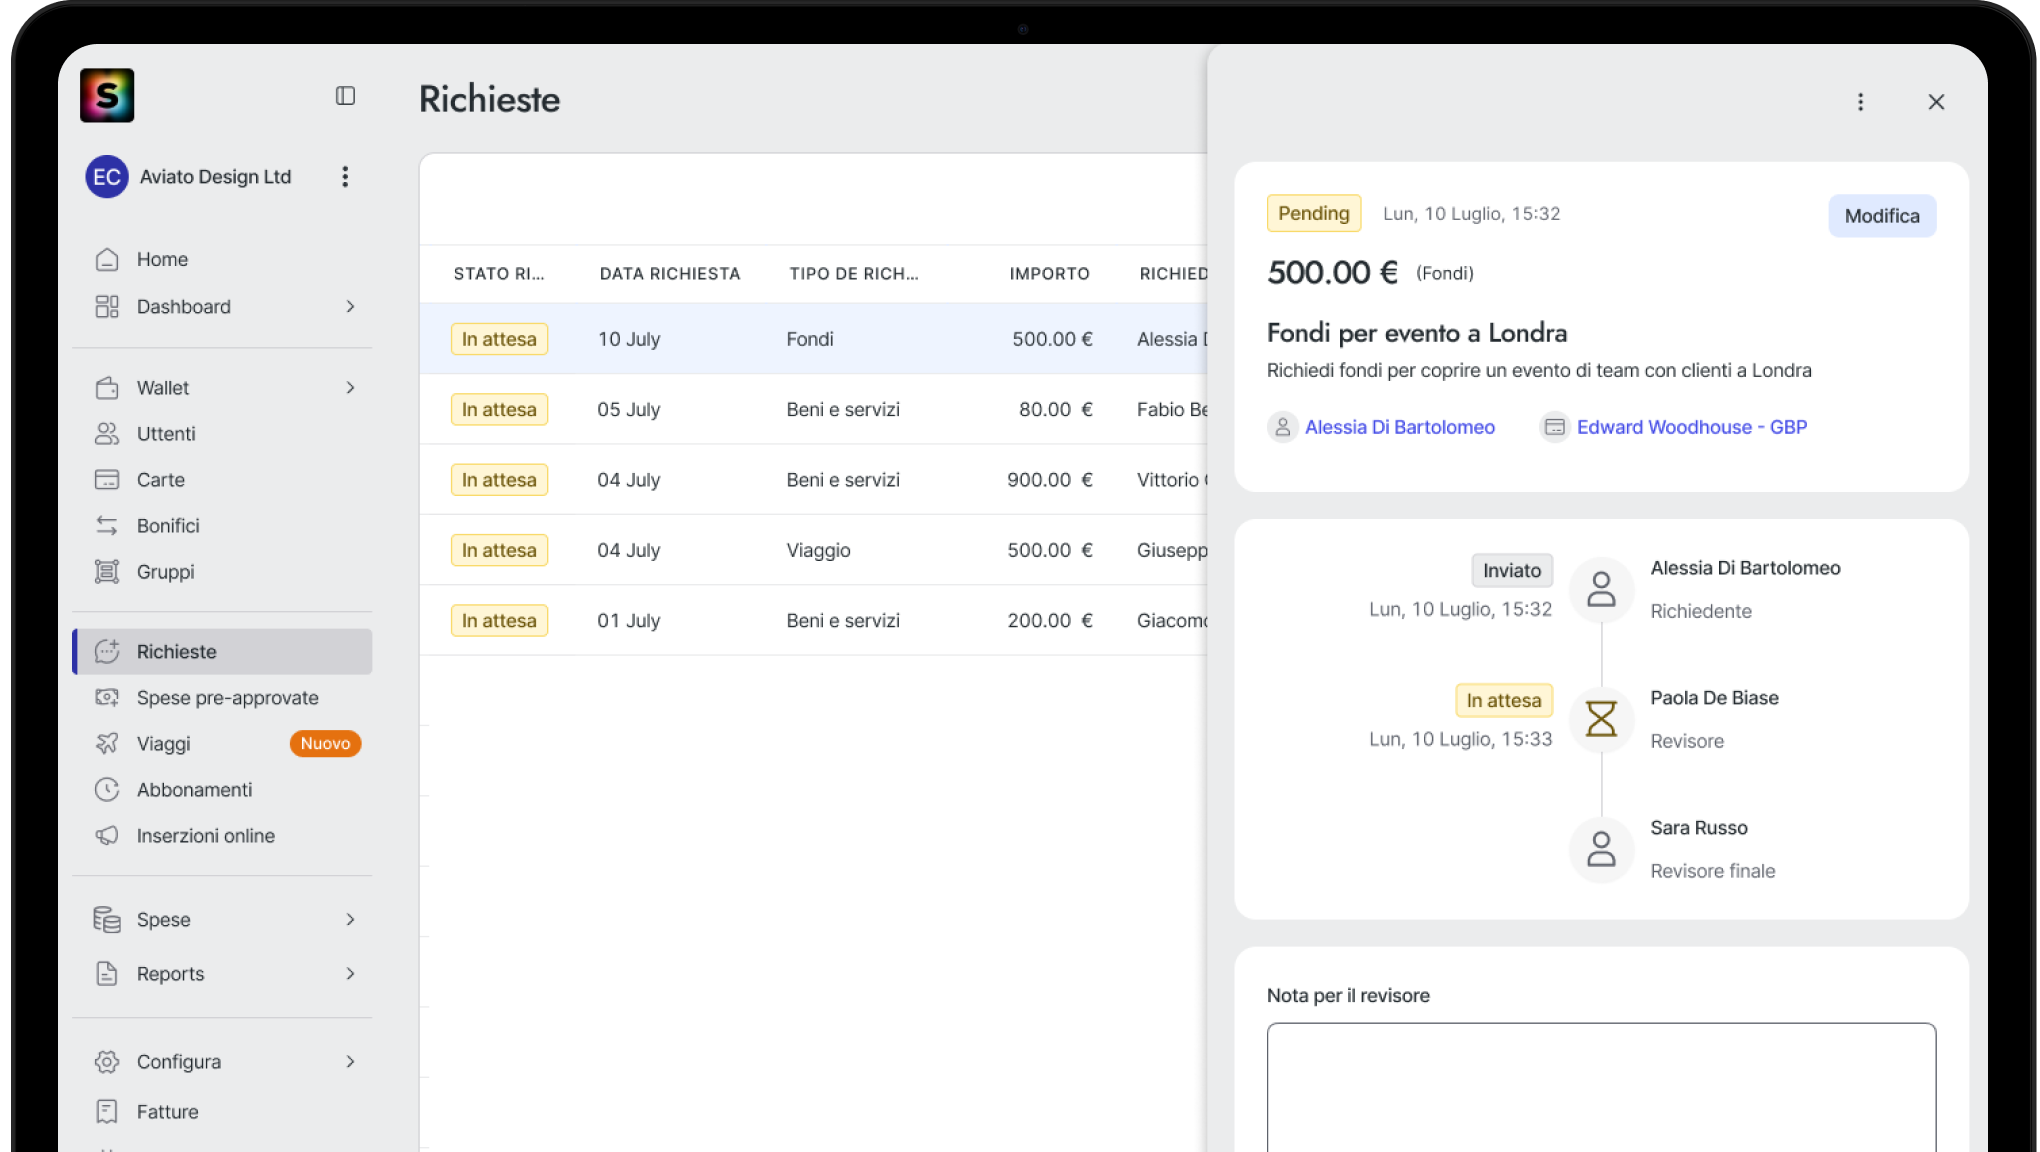2040x1152 pixels.
Task: Open Alessia Di Bartolomeo profile link
Action: click(x=1399, y=427)
